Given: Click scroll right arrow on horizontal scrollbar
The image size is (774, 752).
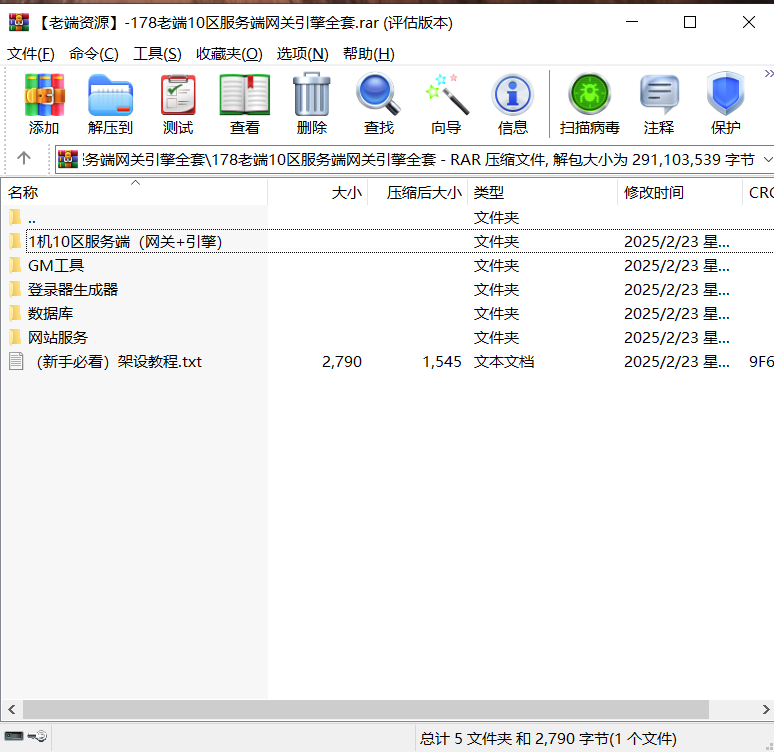Looking at the screenshot, I should point(766,710).
